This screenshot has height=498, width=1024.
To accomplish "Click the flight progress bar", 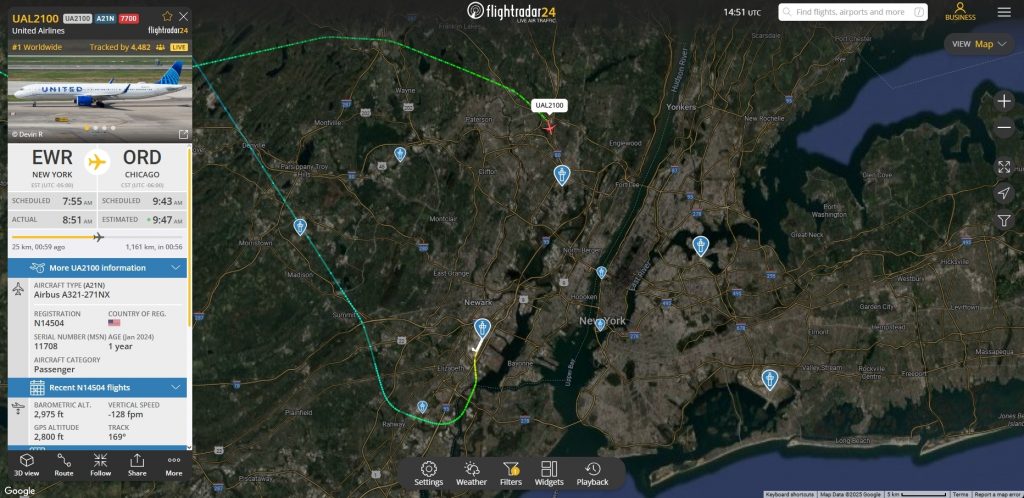I will (97, 237).
